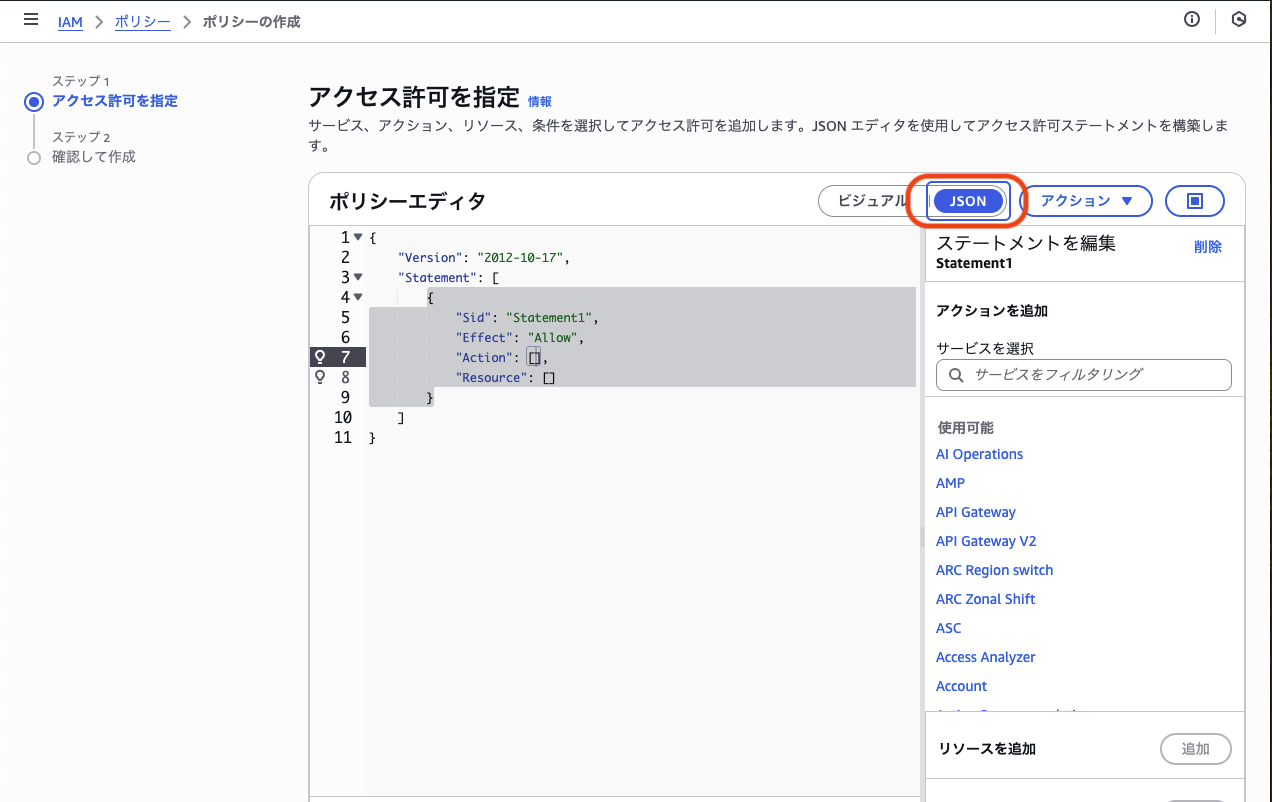Click the info icon in the top bar
This screenshot has width=1272, height=802.
click(1191, 19)
